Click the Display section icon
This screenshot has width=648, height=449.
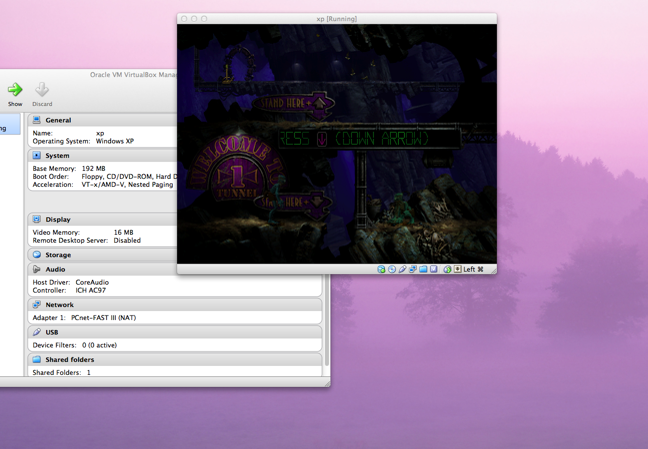(37, 219)
